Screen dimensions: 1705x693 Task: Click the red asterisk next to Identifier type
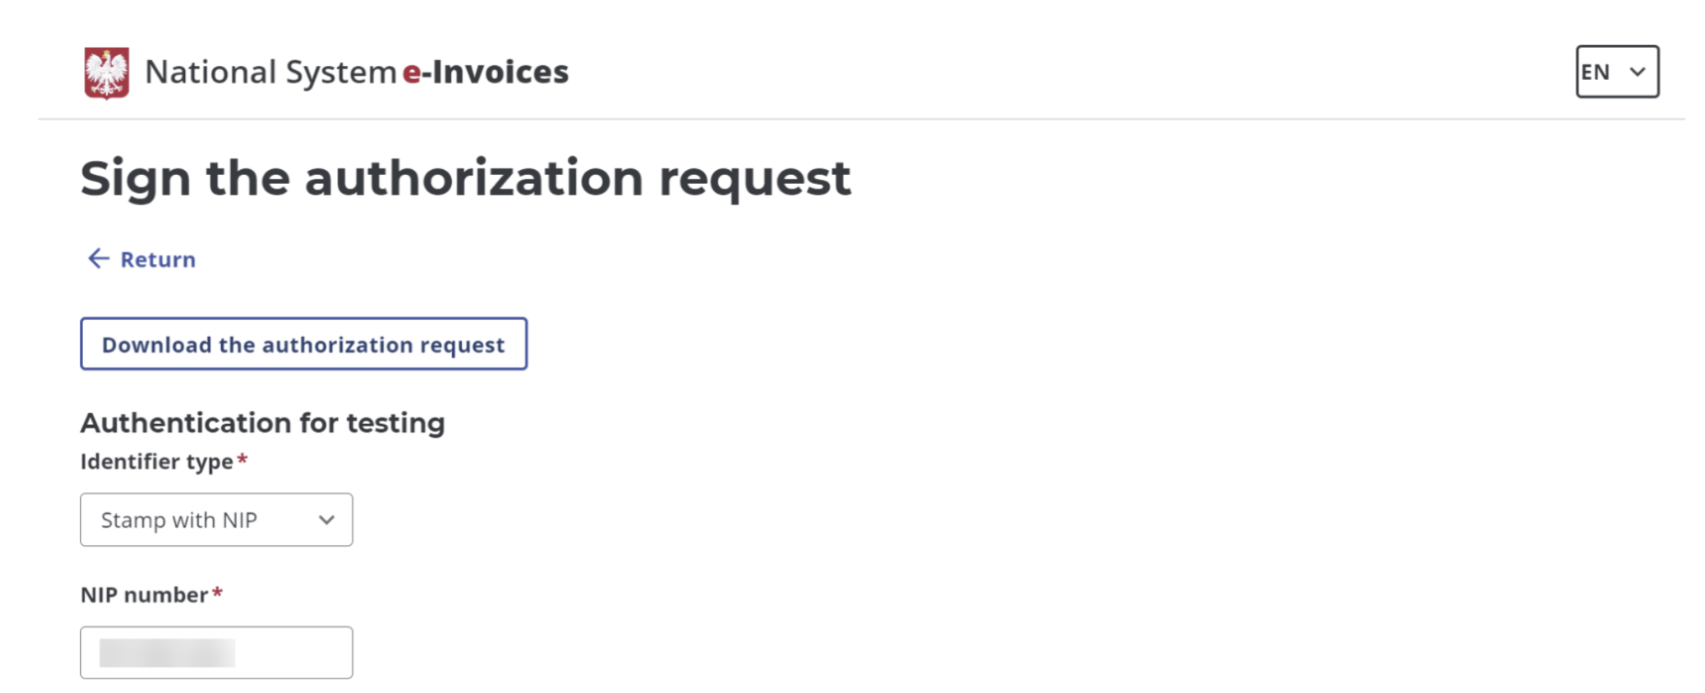[242, 460]
